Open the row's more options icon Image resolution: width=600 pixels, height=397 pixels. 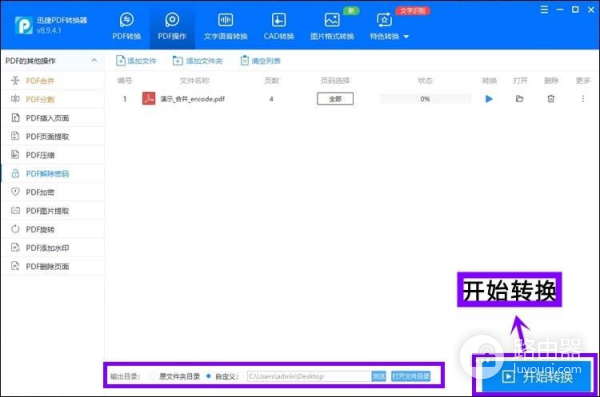point(583,99)
